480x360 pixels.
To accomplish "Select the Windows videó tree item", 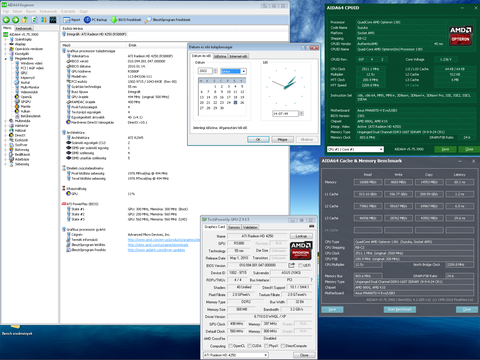I will [x=29, y=63].
